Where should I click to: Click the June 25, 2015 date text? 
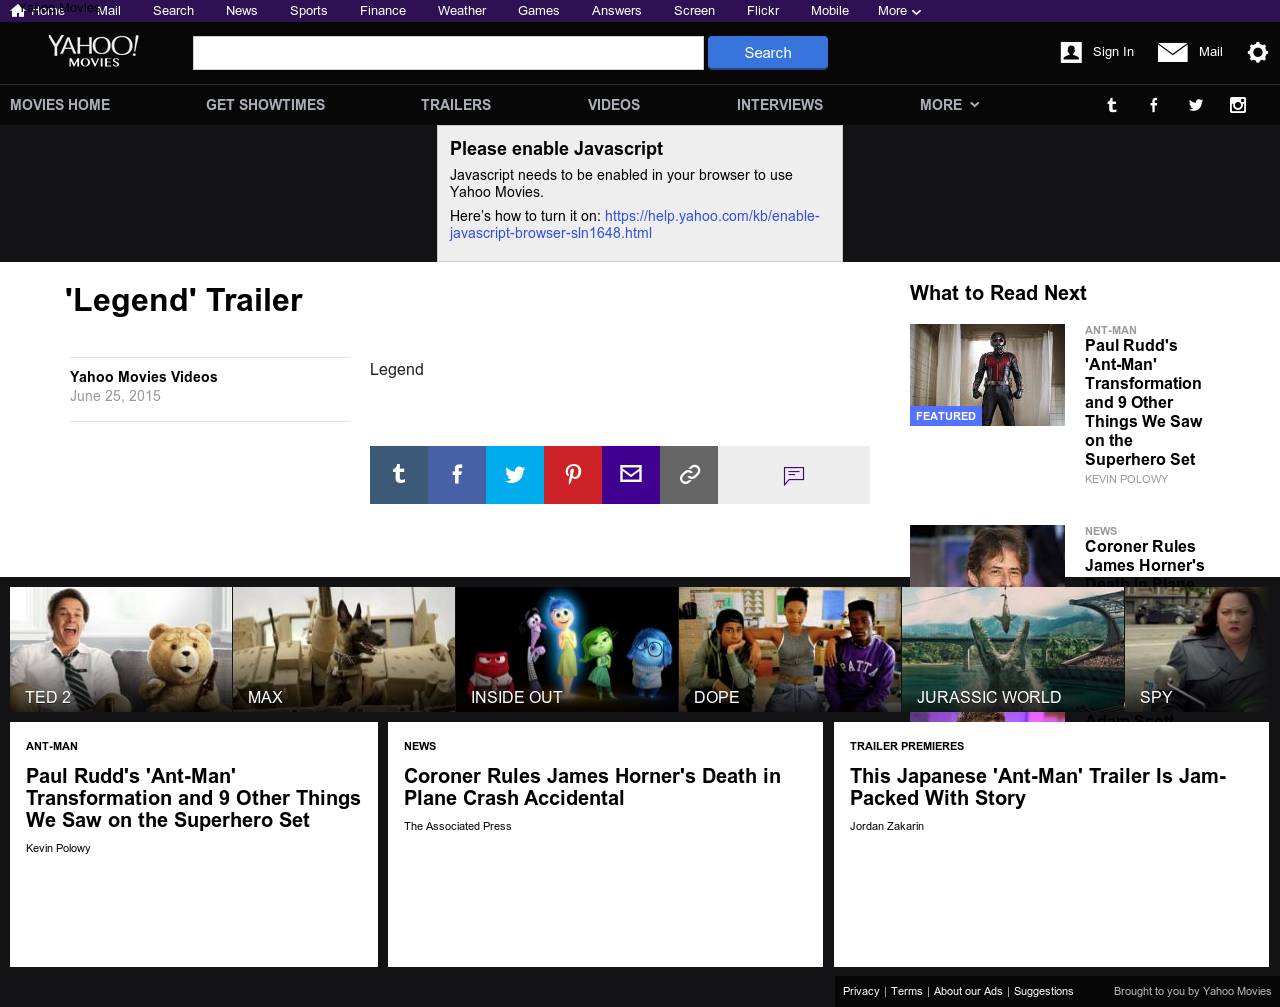click(x=115, y=396)
